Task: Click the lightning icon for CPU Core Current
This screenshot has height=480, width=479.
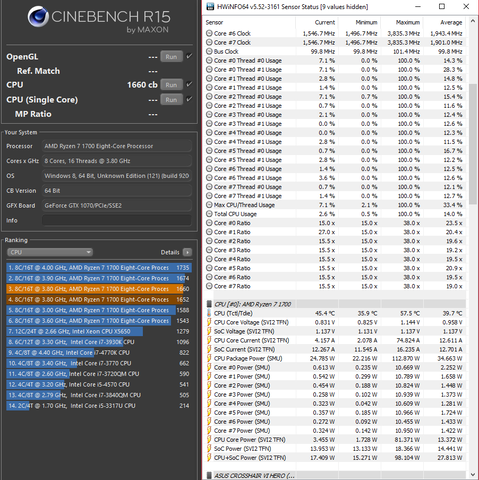Action: click(209, 340)
